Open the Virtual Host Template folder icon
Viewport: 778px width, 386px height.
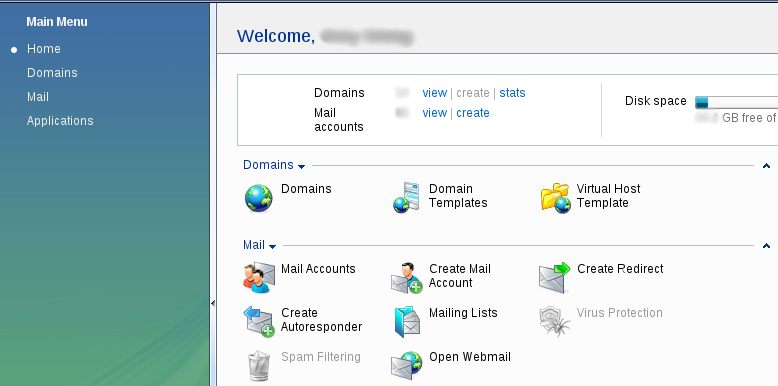(556, 198)
